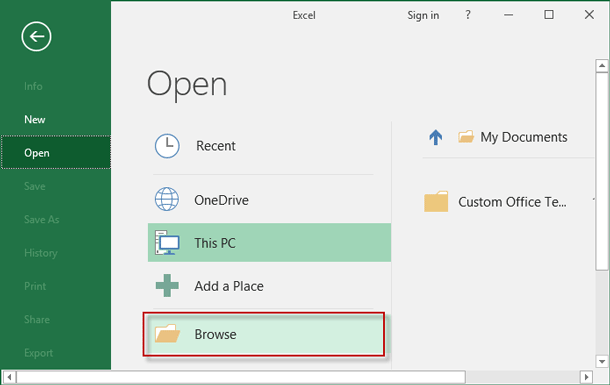Click the Add a Place label
This screenshot has height=385, width=610.
pyautogui.click(x=229, y=286)
